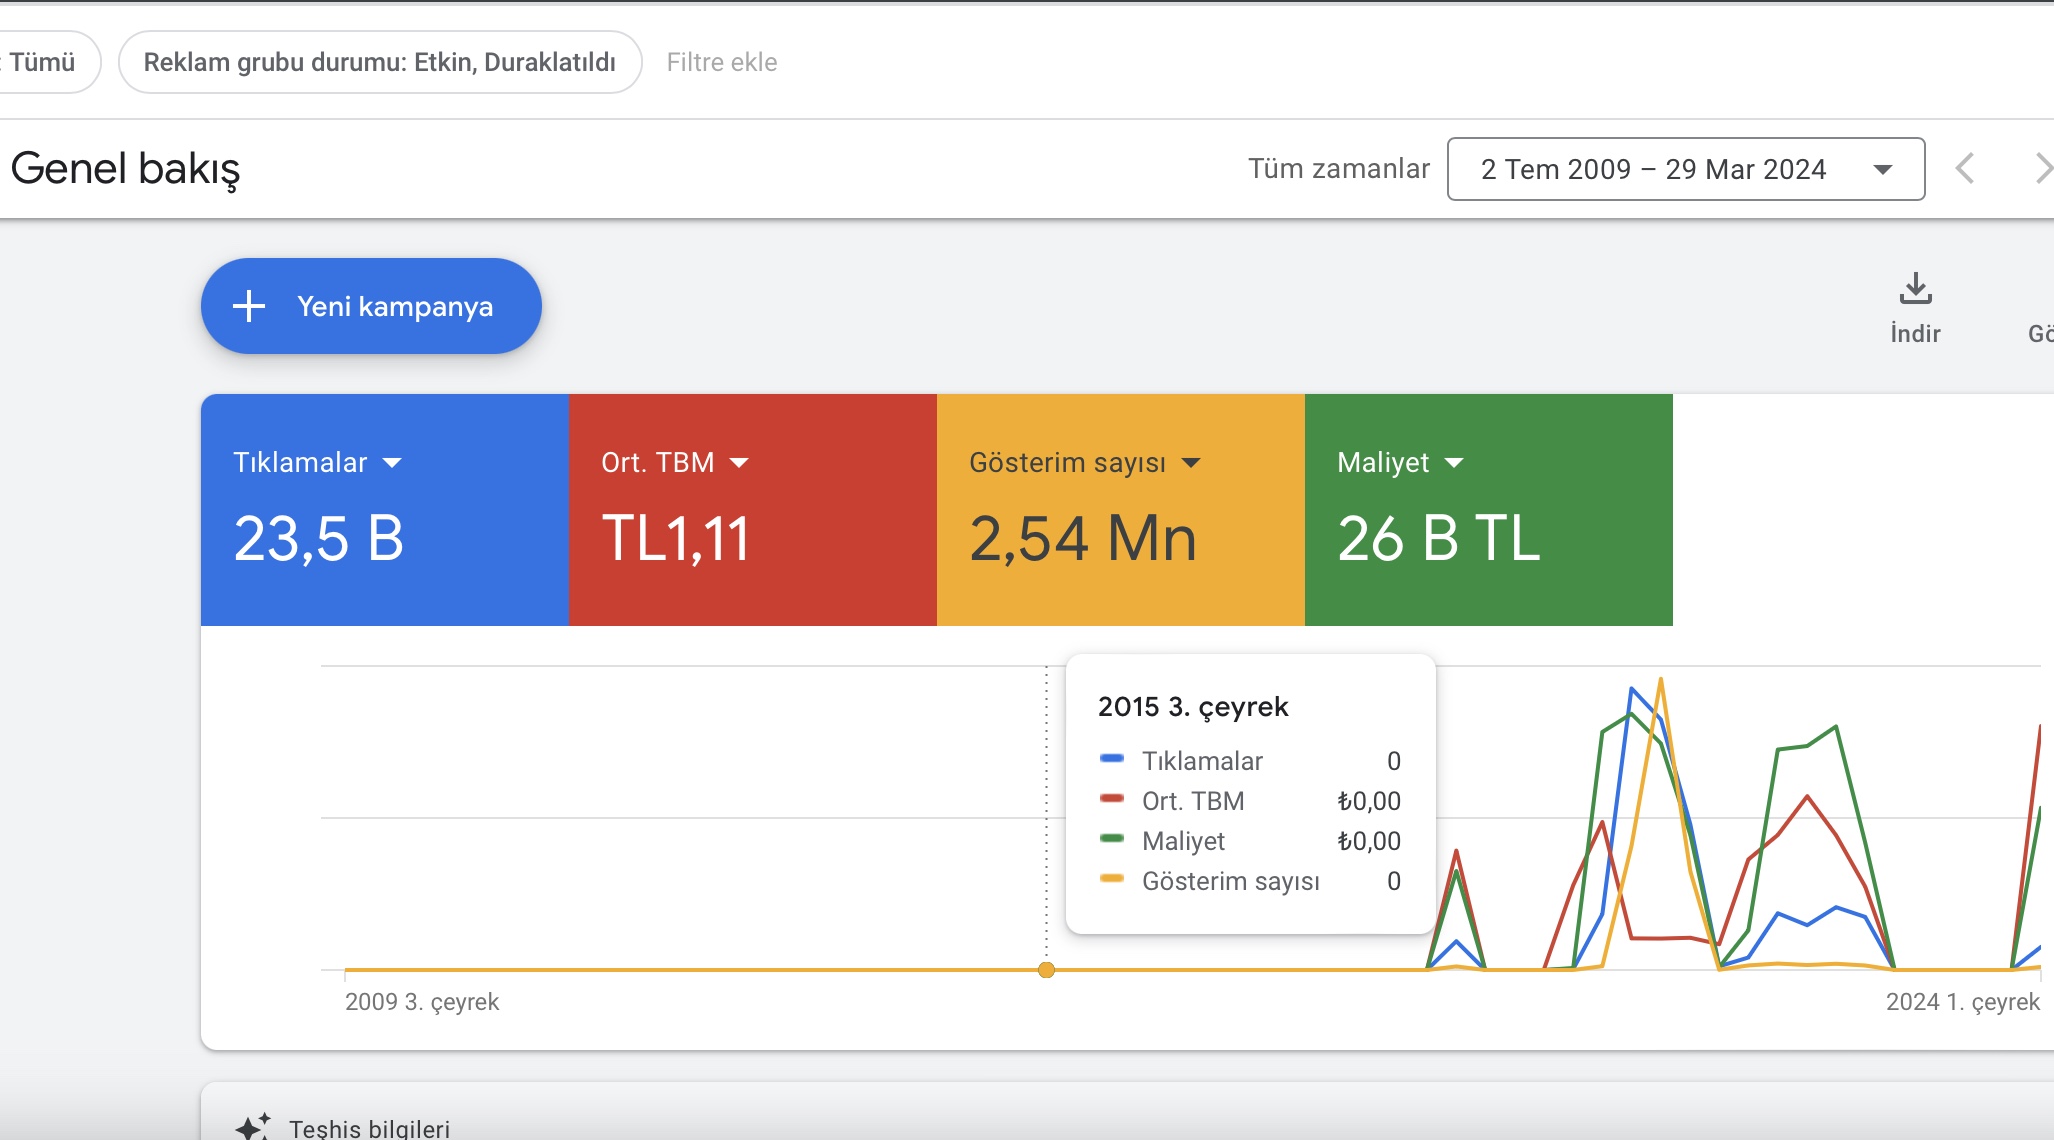Click the Genel bakış page heading
The width and height of the screenshot is (2054, 1140).
tap(126, 169)
